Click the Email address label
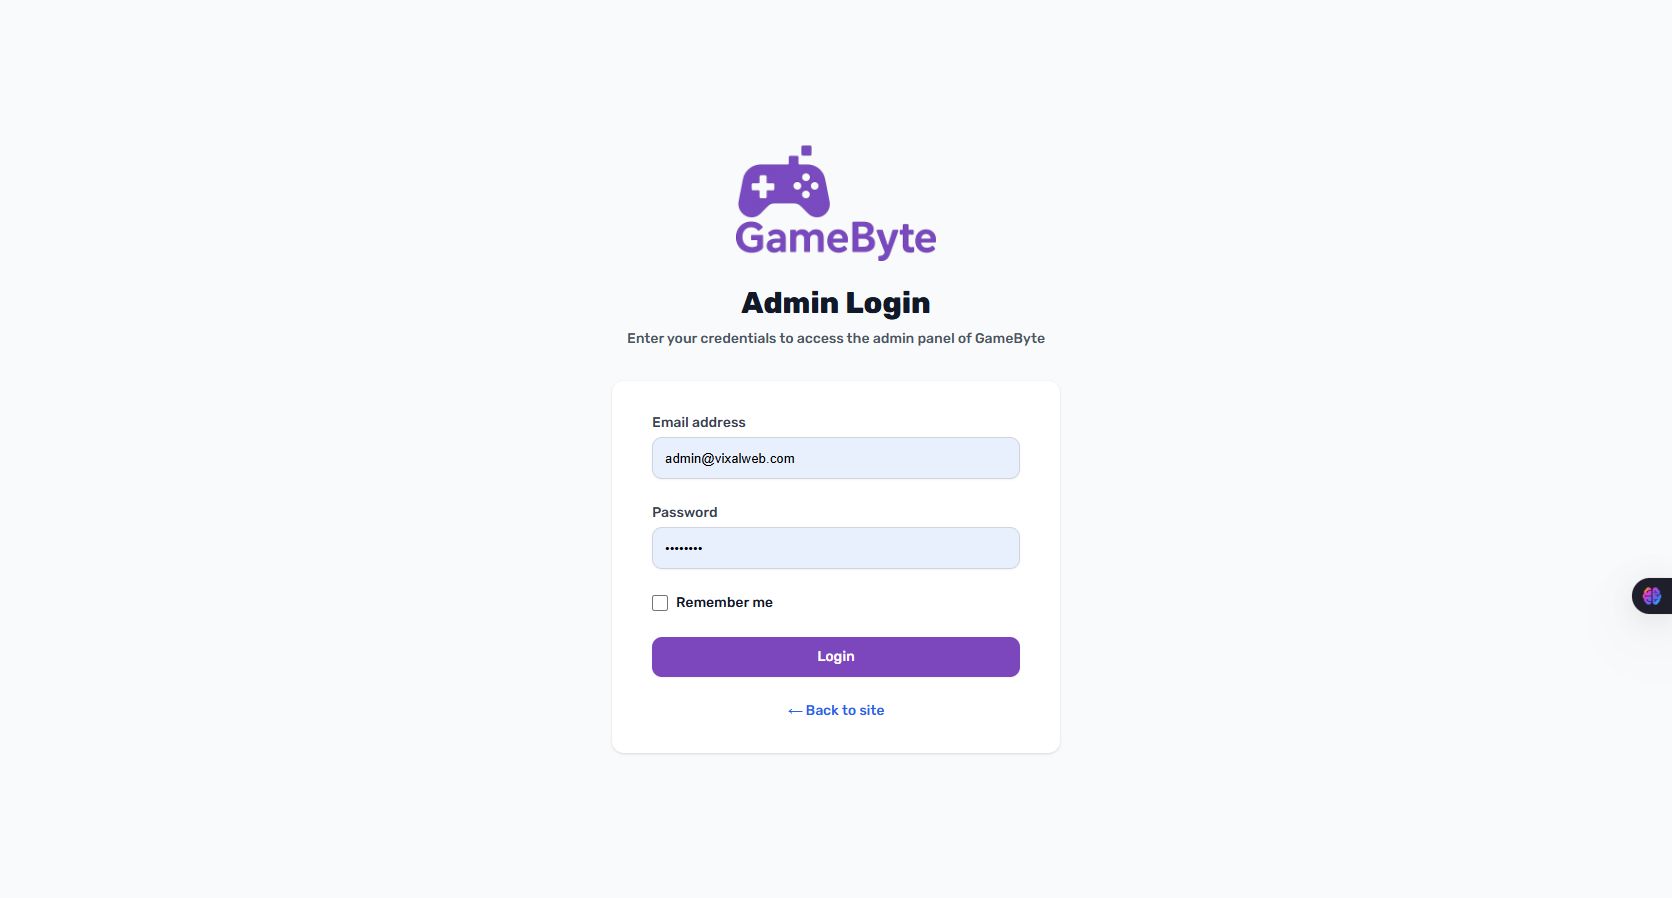This screenshot has height=898, width=1672. pos(699,422)
